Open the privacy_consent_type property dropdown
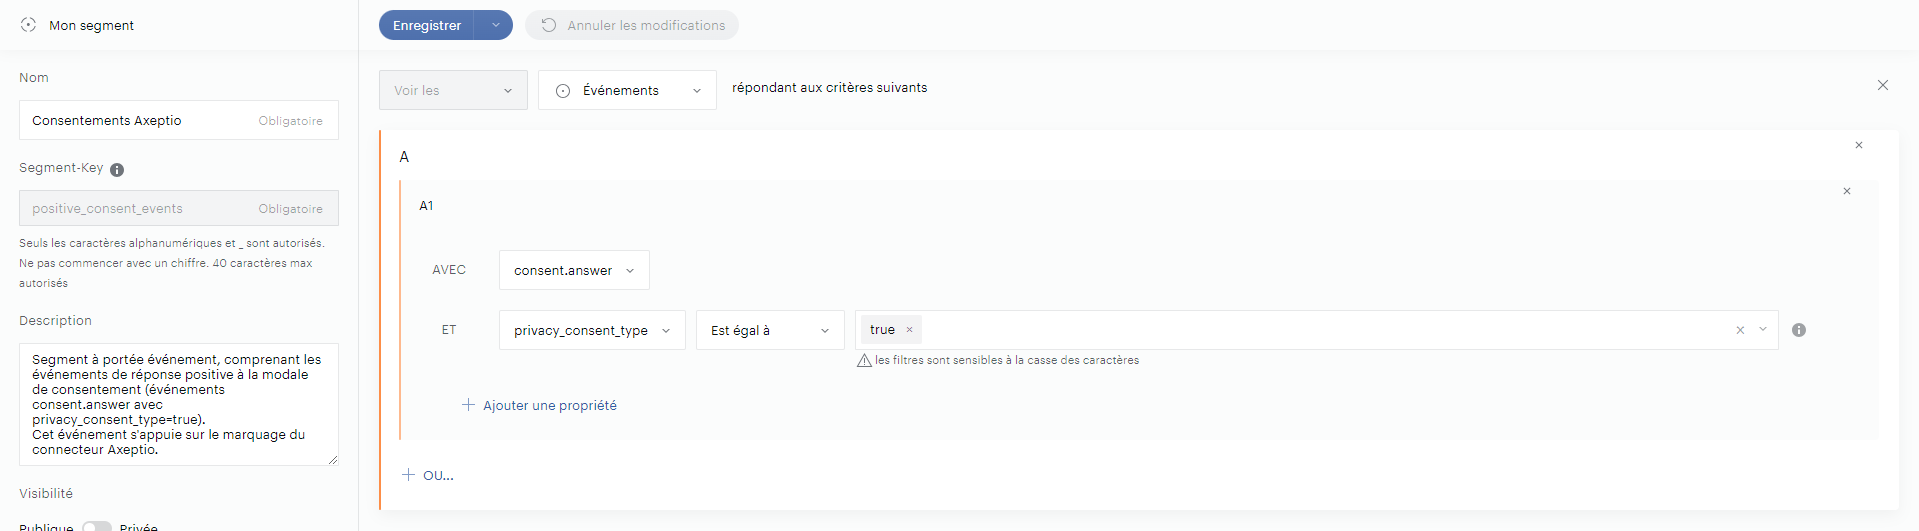Screen dimensions: 1919x531 (x=591, y=330)
